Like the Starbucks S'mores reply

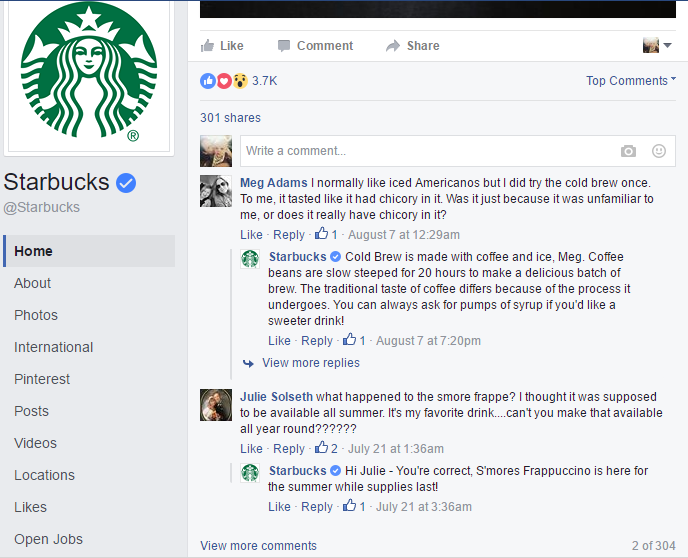pyautogui.click(x=279, y=507)
